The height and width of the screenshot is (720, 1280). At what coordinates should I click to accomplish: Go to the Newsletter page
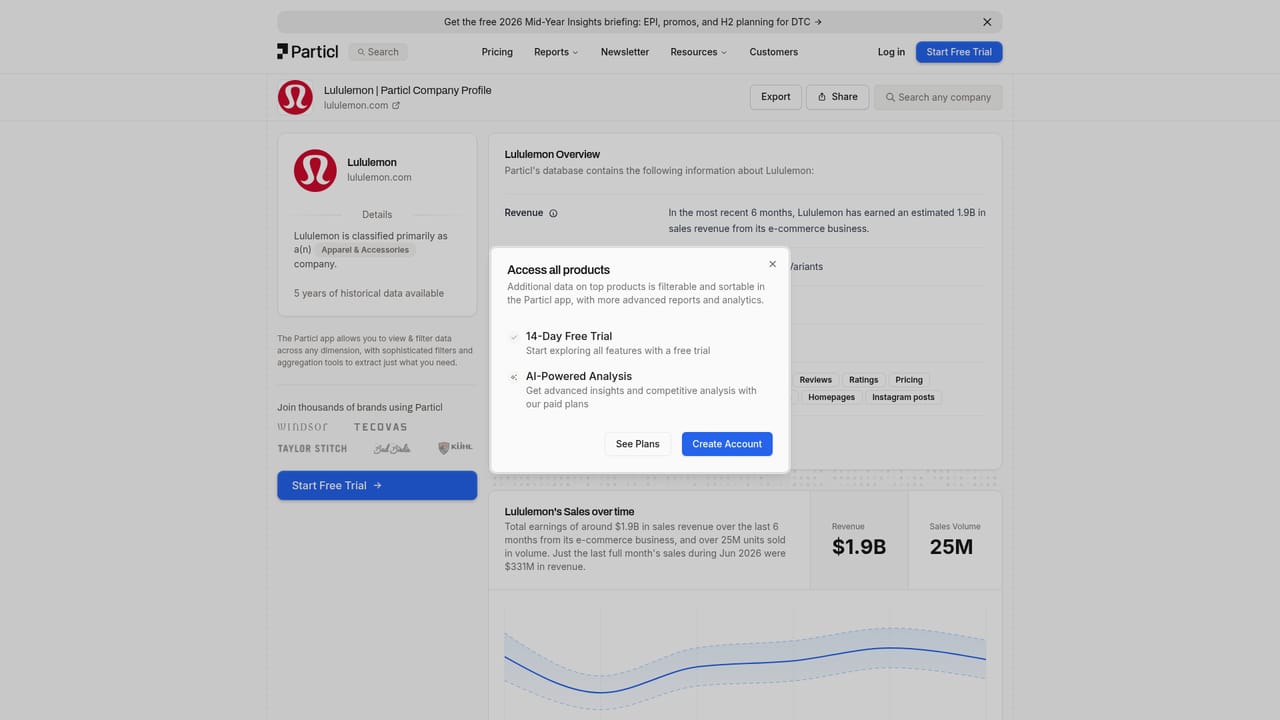click(625, 52)
